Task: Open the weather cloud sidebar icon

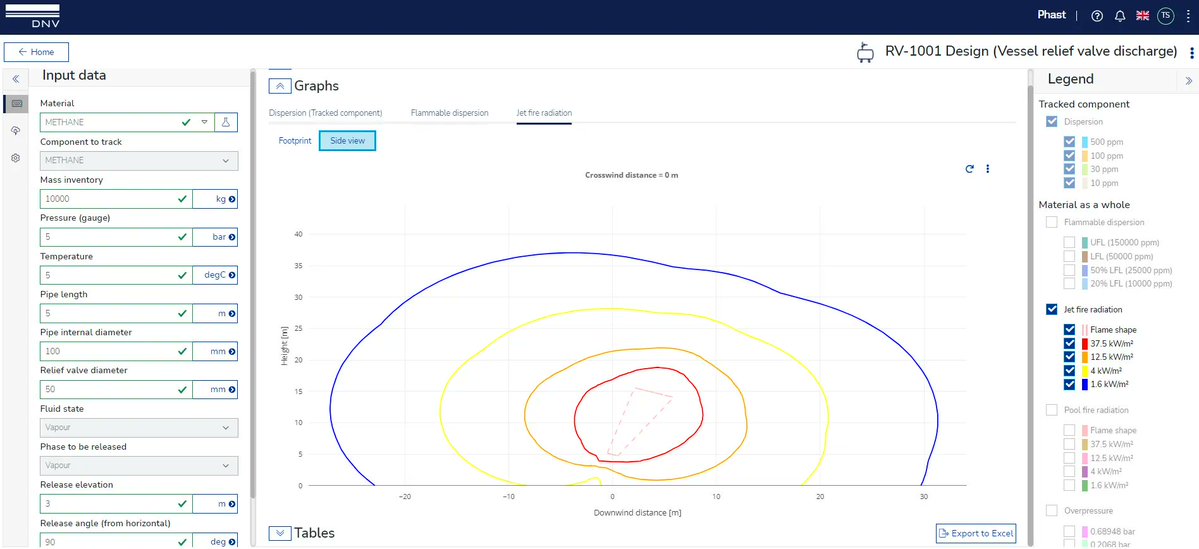Action: pyautogui.click(x=16, y=131)
